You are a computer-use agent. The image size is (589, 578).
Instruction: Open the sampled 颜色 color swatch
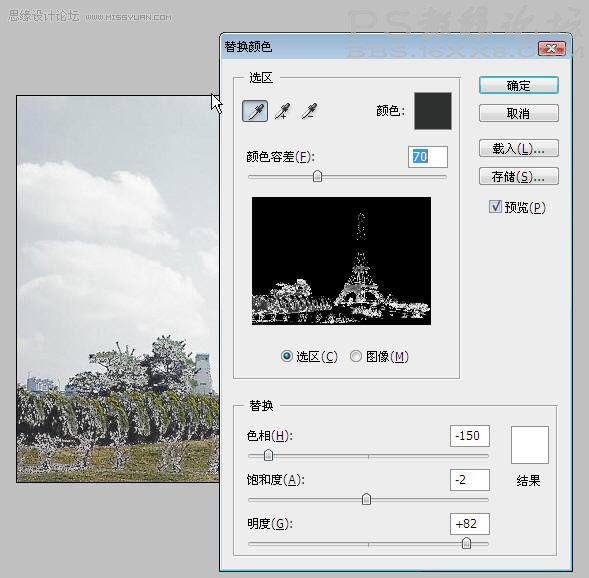pyautogui.click(x=433, y=111)
